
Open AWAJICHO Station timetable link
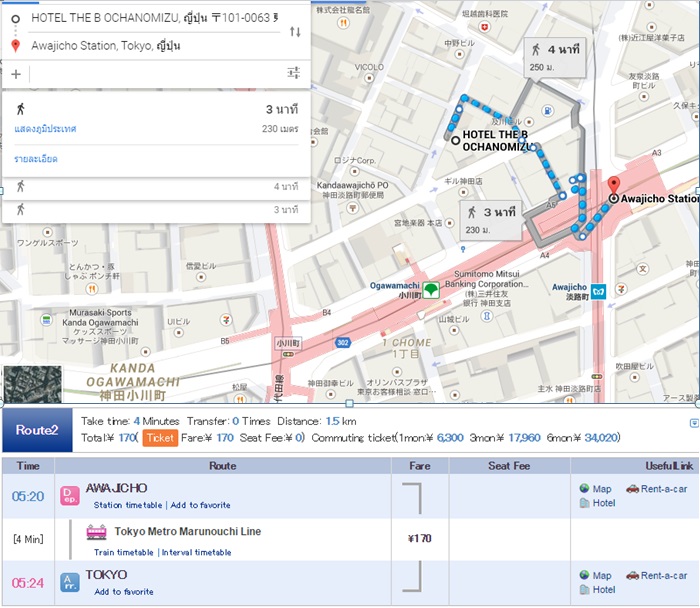point(128,505)
